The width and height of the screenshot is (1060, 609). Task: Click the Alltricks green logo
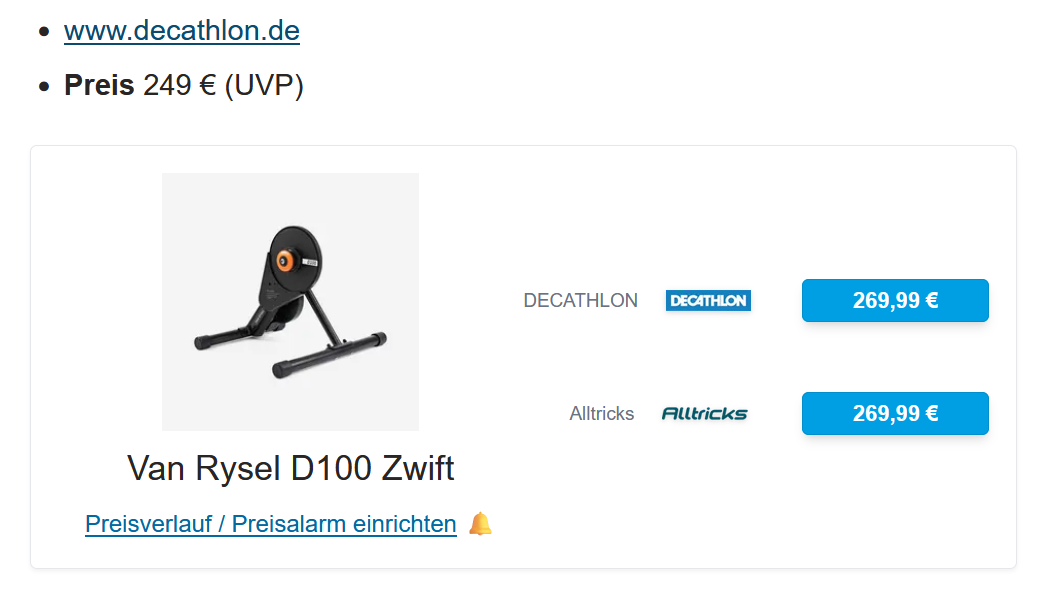704,413
